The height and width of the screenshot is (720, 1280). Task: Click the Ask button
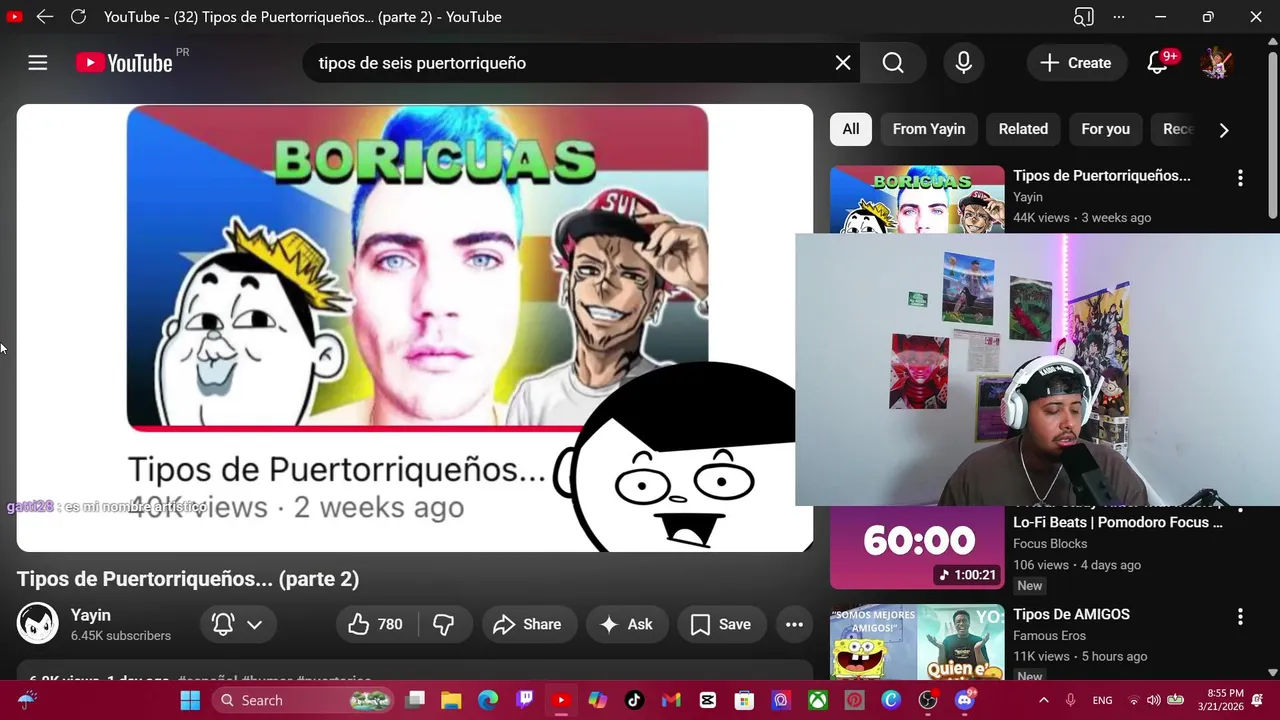coord(626,624)
